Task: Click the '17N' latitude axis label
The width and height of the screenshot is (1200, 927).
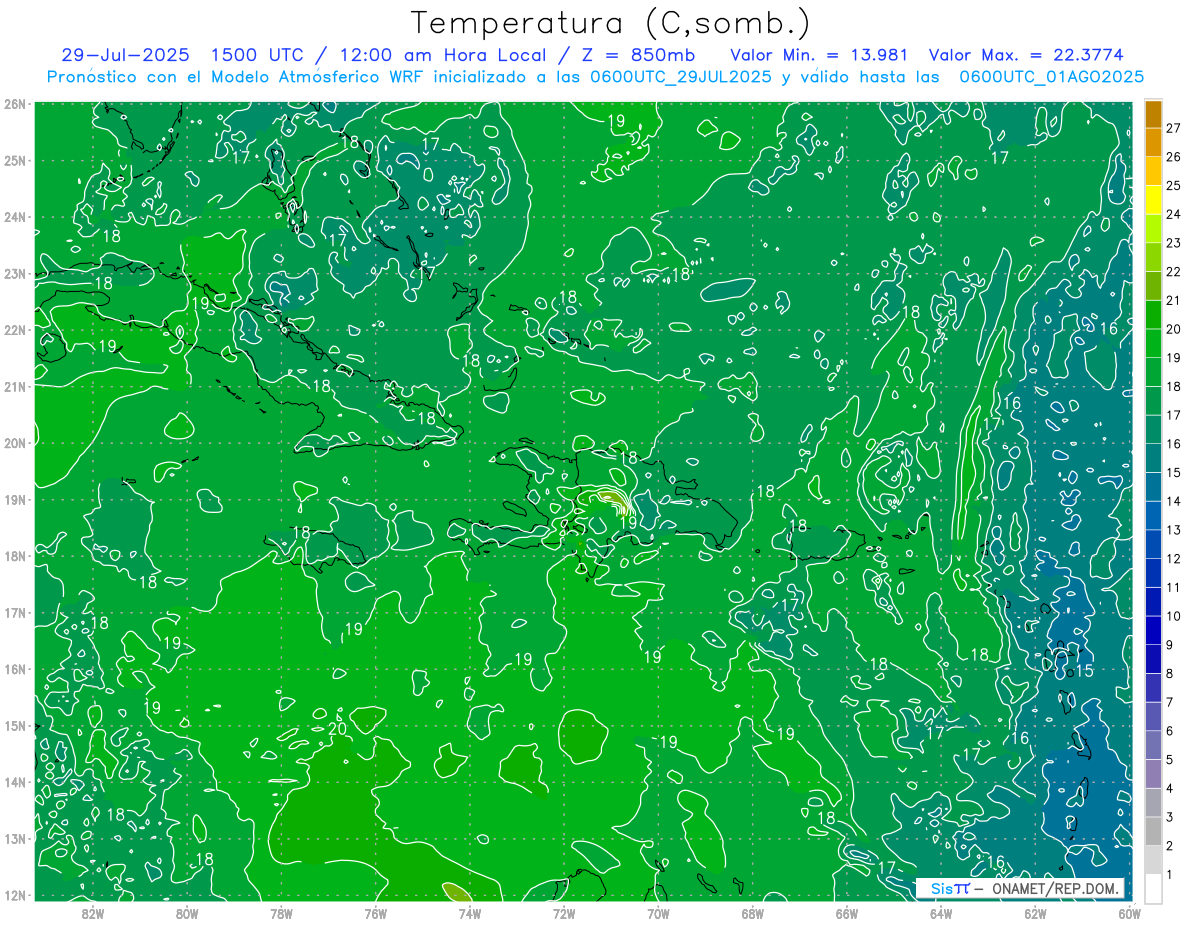Action: tap(14, 612)
